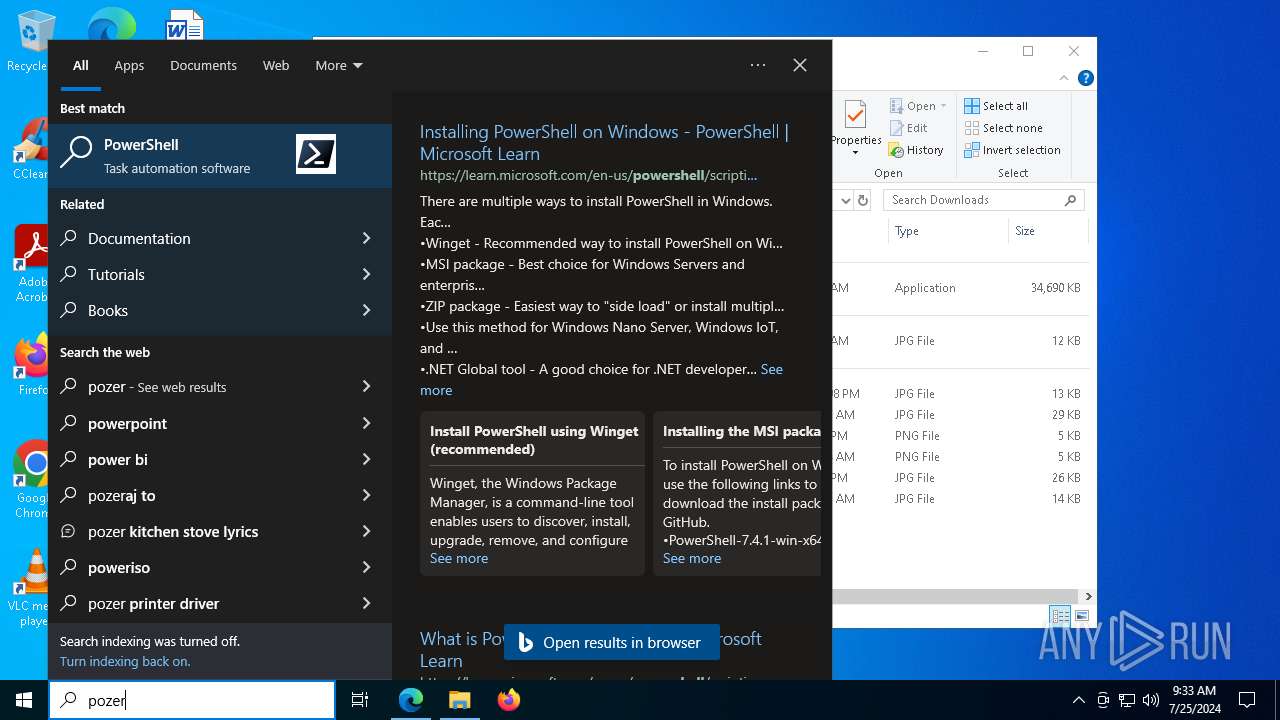Launch Firefox from the taskbar
The height and width of the screenshot is (720, 1280).
[509, 700]
